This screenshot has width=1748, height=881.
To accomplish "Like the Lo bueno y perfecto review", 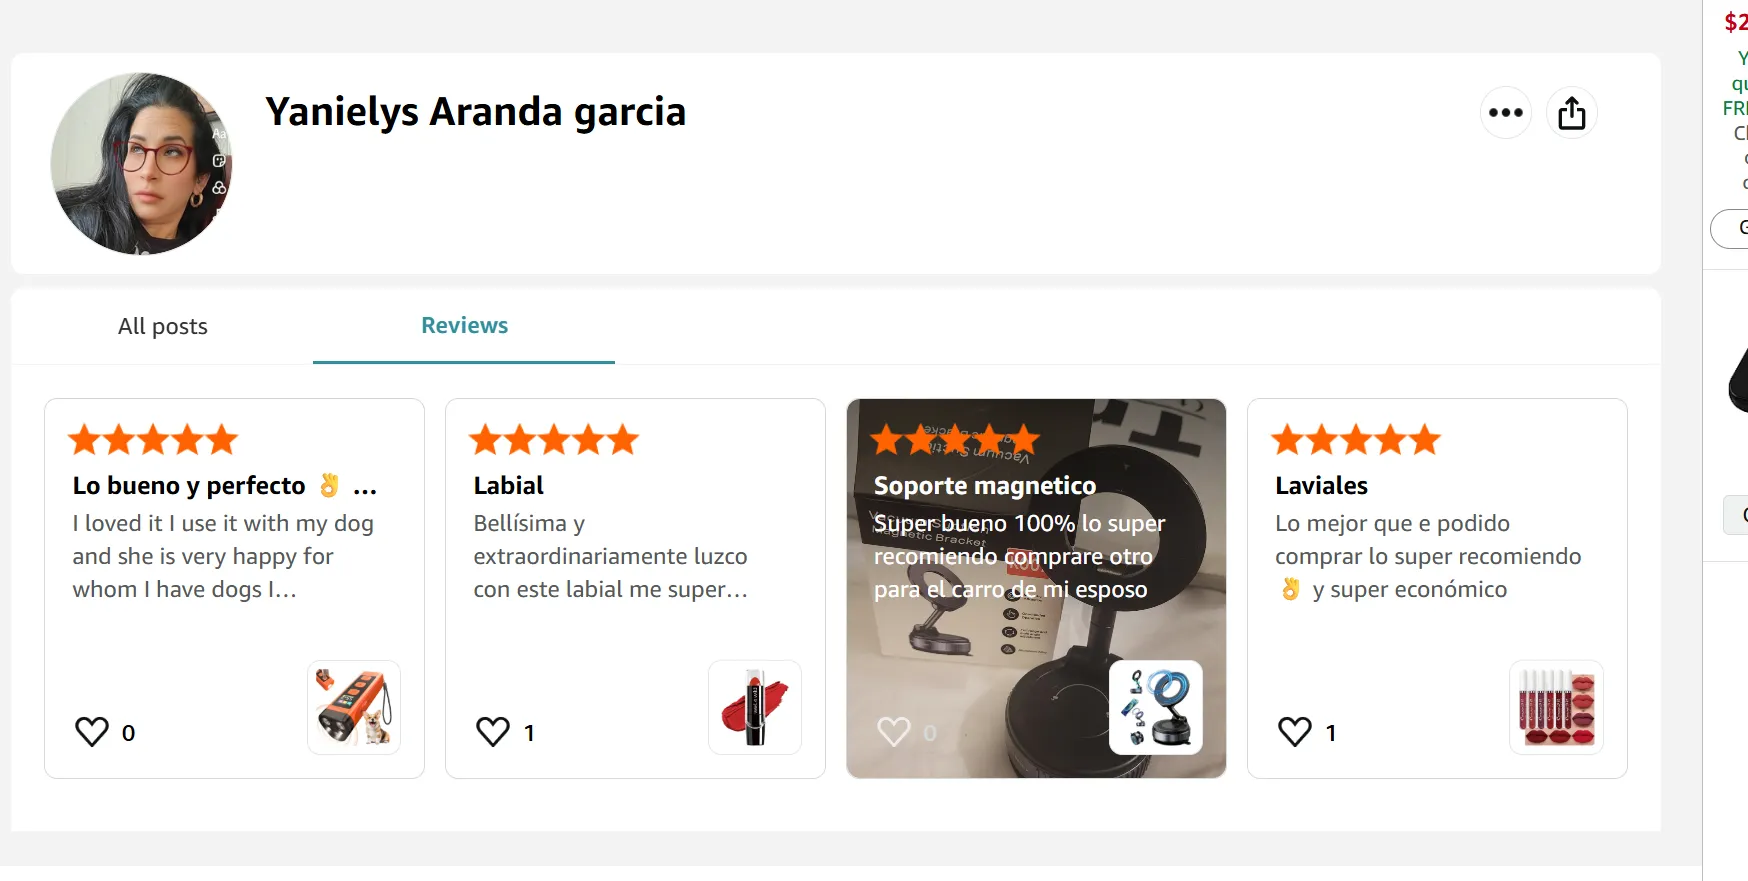I will coord(92,732).
